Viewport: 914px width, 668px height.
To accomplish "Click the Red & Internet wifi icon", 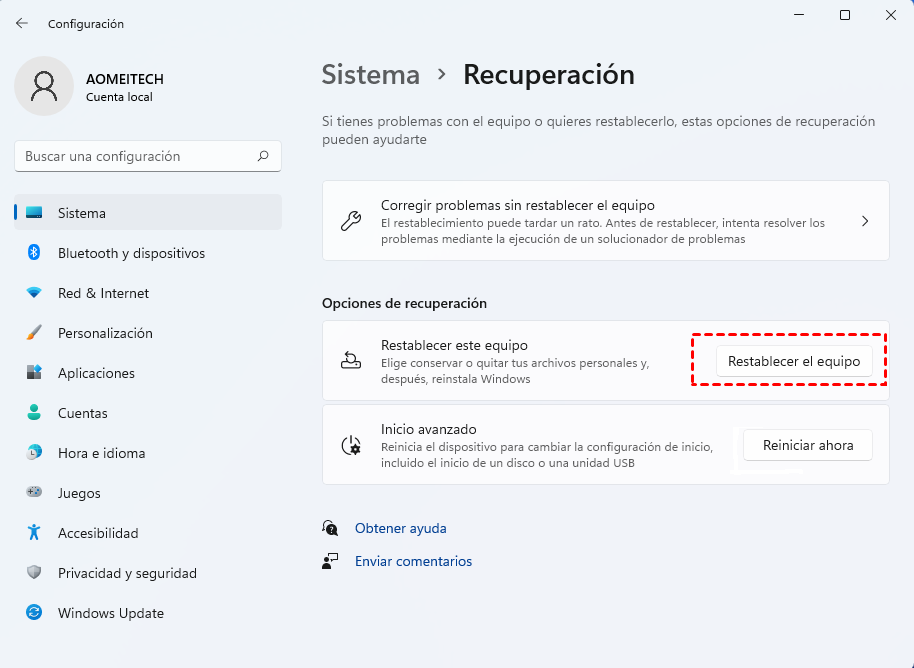I will point(34,293).
